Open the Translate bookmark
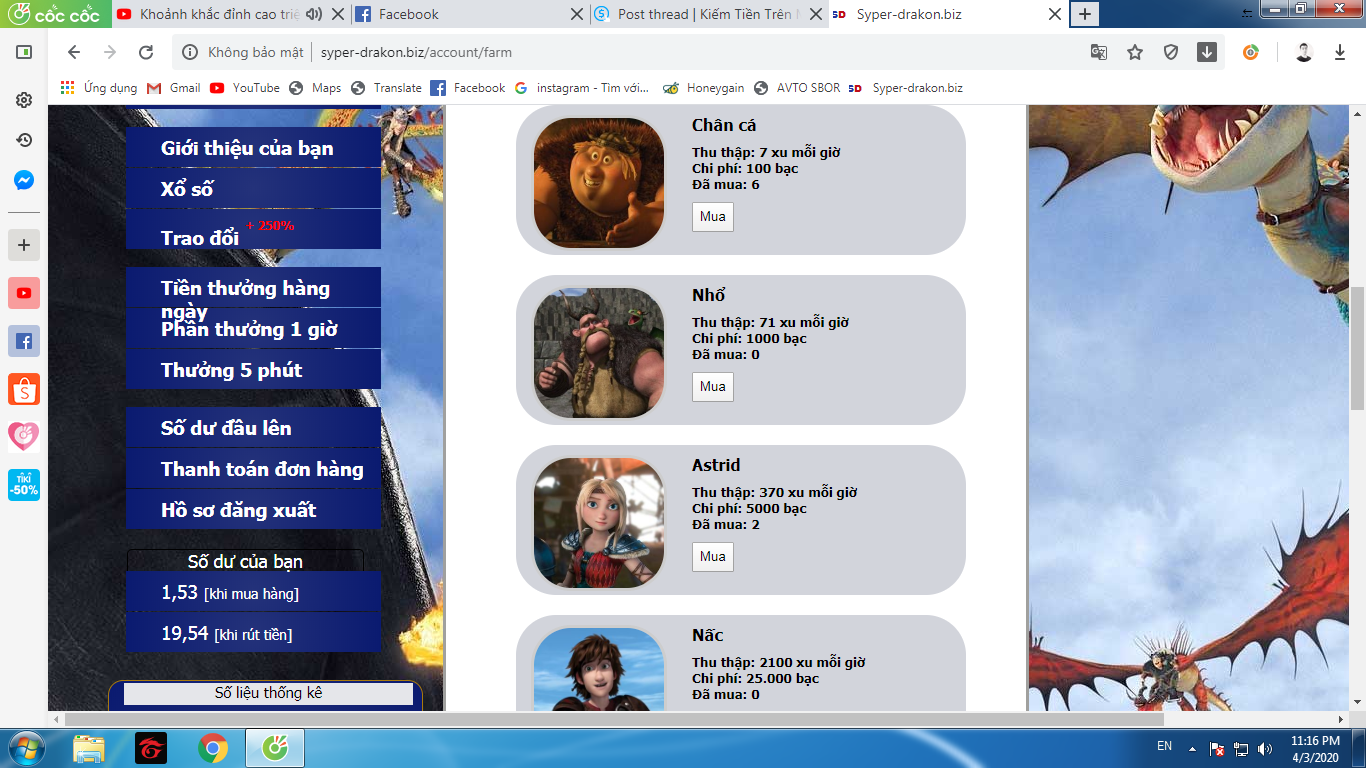Image resolution: width=1366 pixels, height=768 pixels. coord(386,88)
